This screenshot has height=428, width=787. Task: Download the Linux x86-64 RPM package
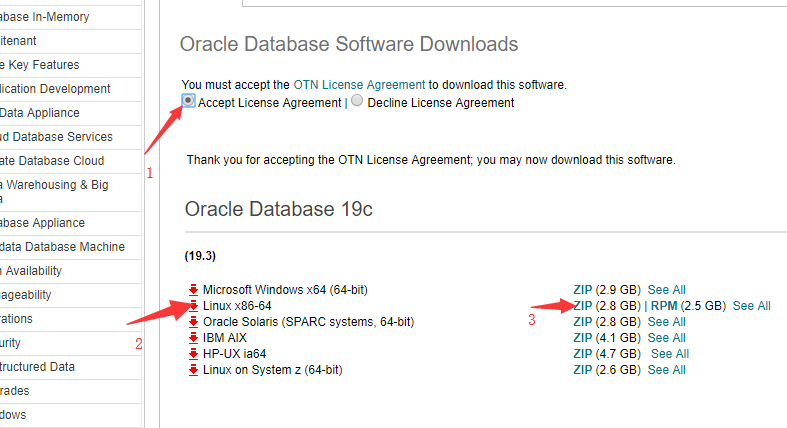pos(666,306)
